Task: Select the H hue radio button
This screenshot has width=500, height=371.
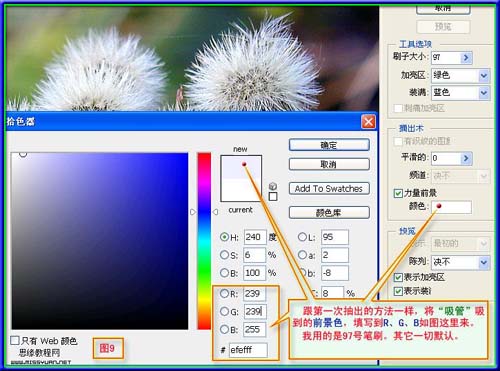Action: [x=224, y=237]
